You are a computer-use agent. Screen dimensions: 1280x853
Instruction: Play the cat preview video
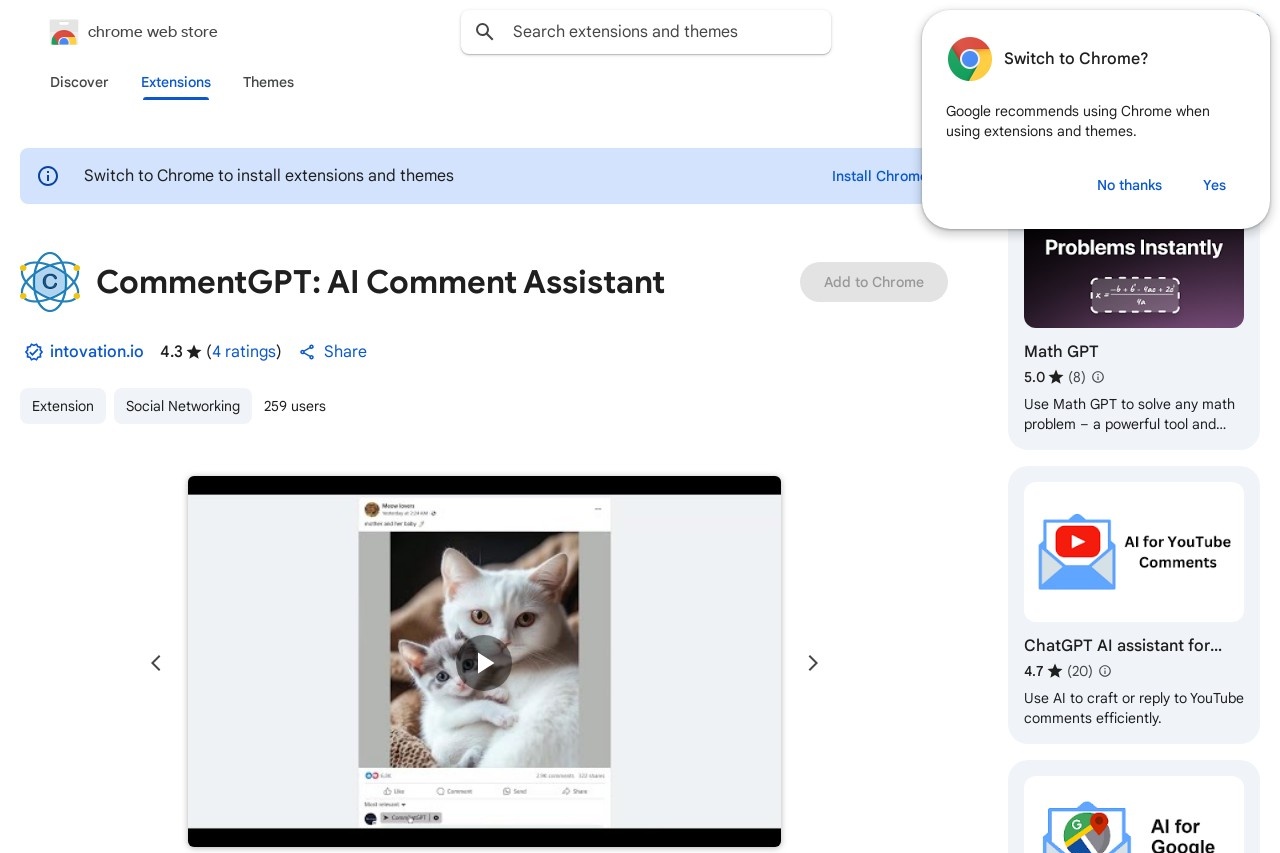pos(484,663)
